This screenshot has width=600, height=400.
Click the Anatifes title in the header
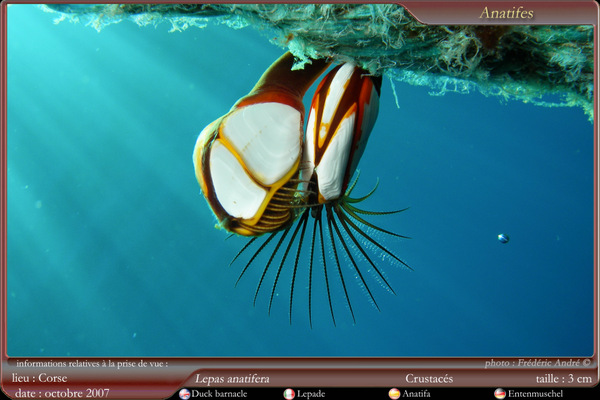point(506,13)
